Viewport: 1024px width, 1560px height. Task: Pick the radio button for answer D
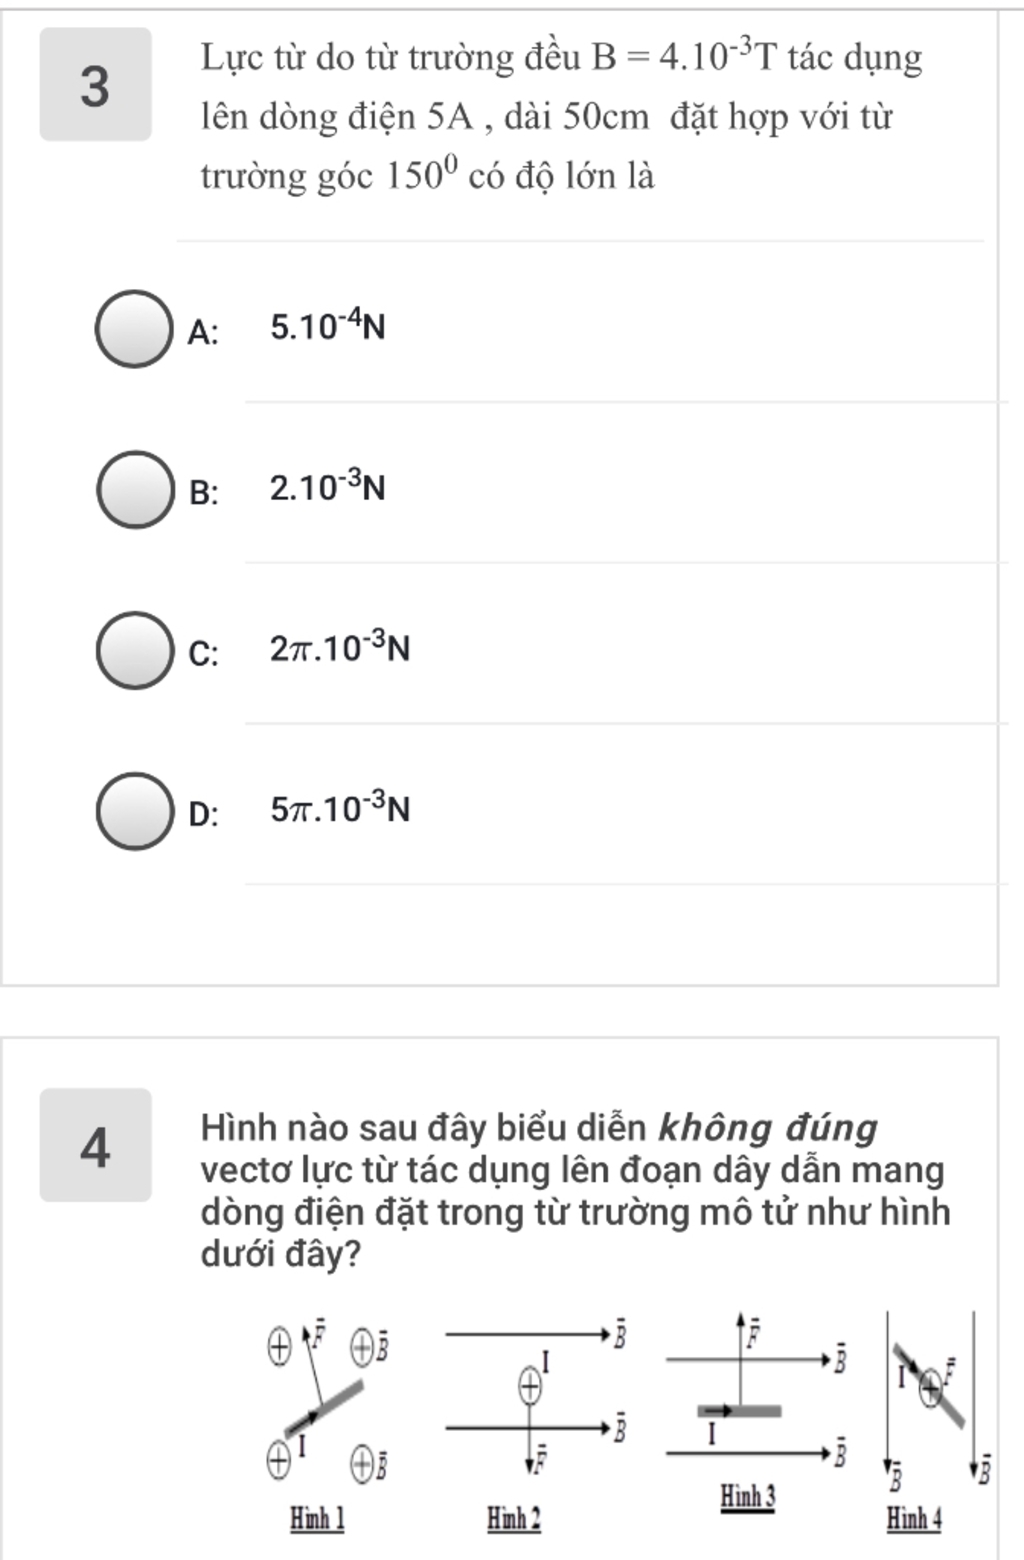click(134, 811)
